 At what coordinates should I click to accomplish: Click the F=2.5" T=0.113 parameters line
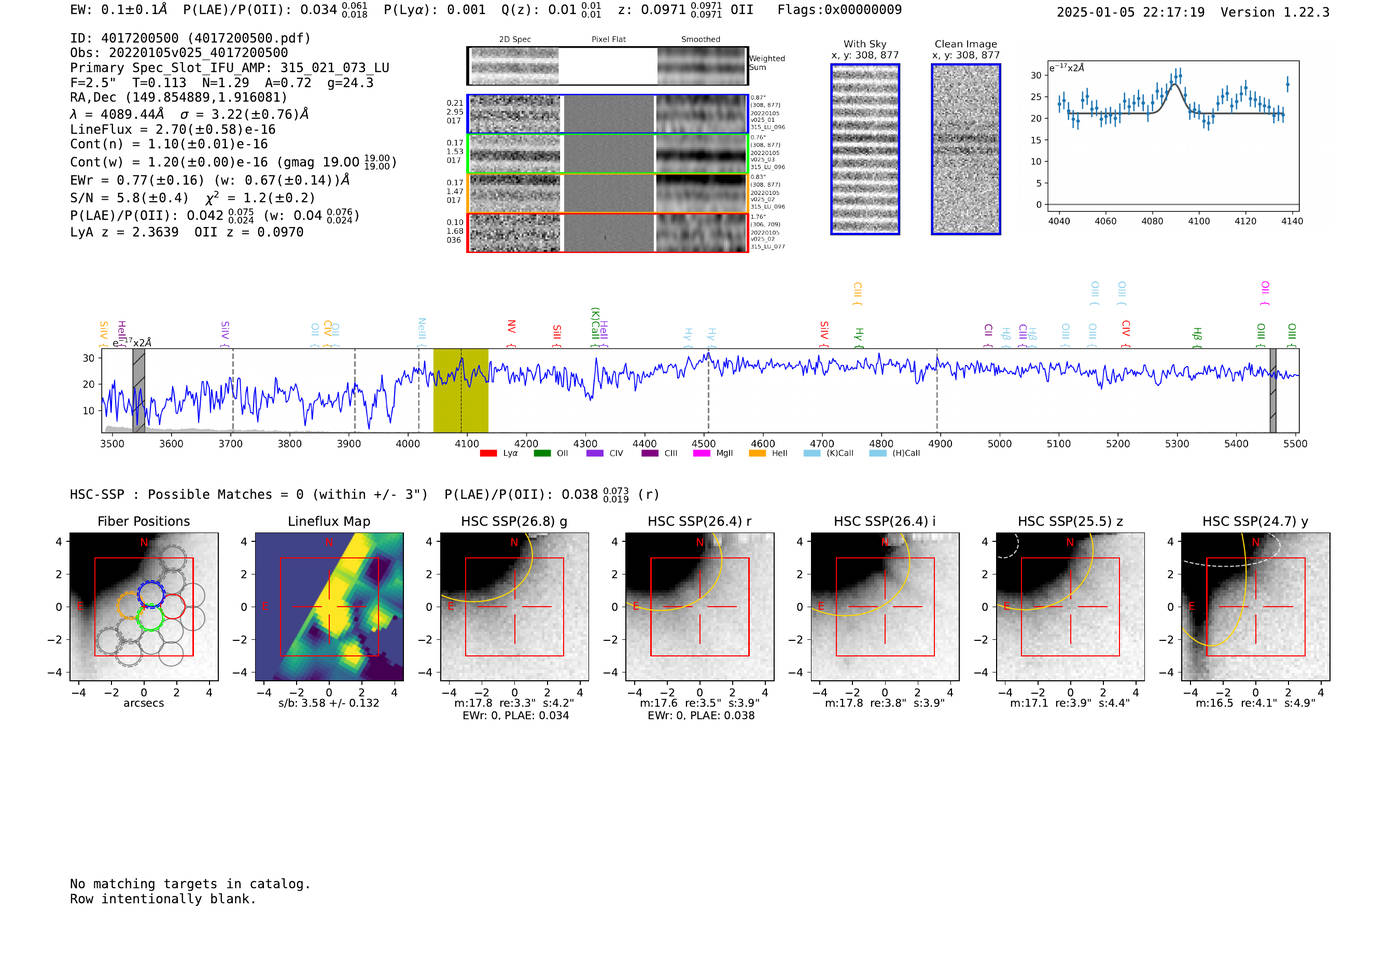tap(222, 83)
